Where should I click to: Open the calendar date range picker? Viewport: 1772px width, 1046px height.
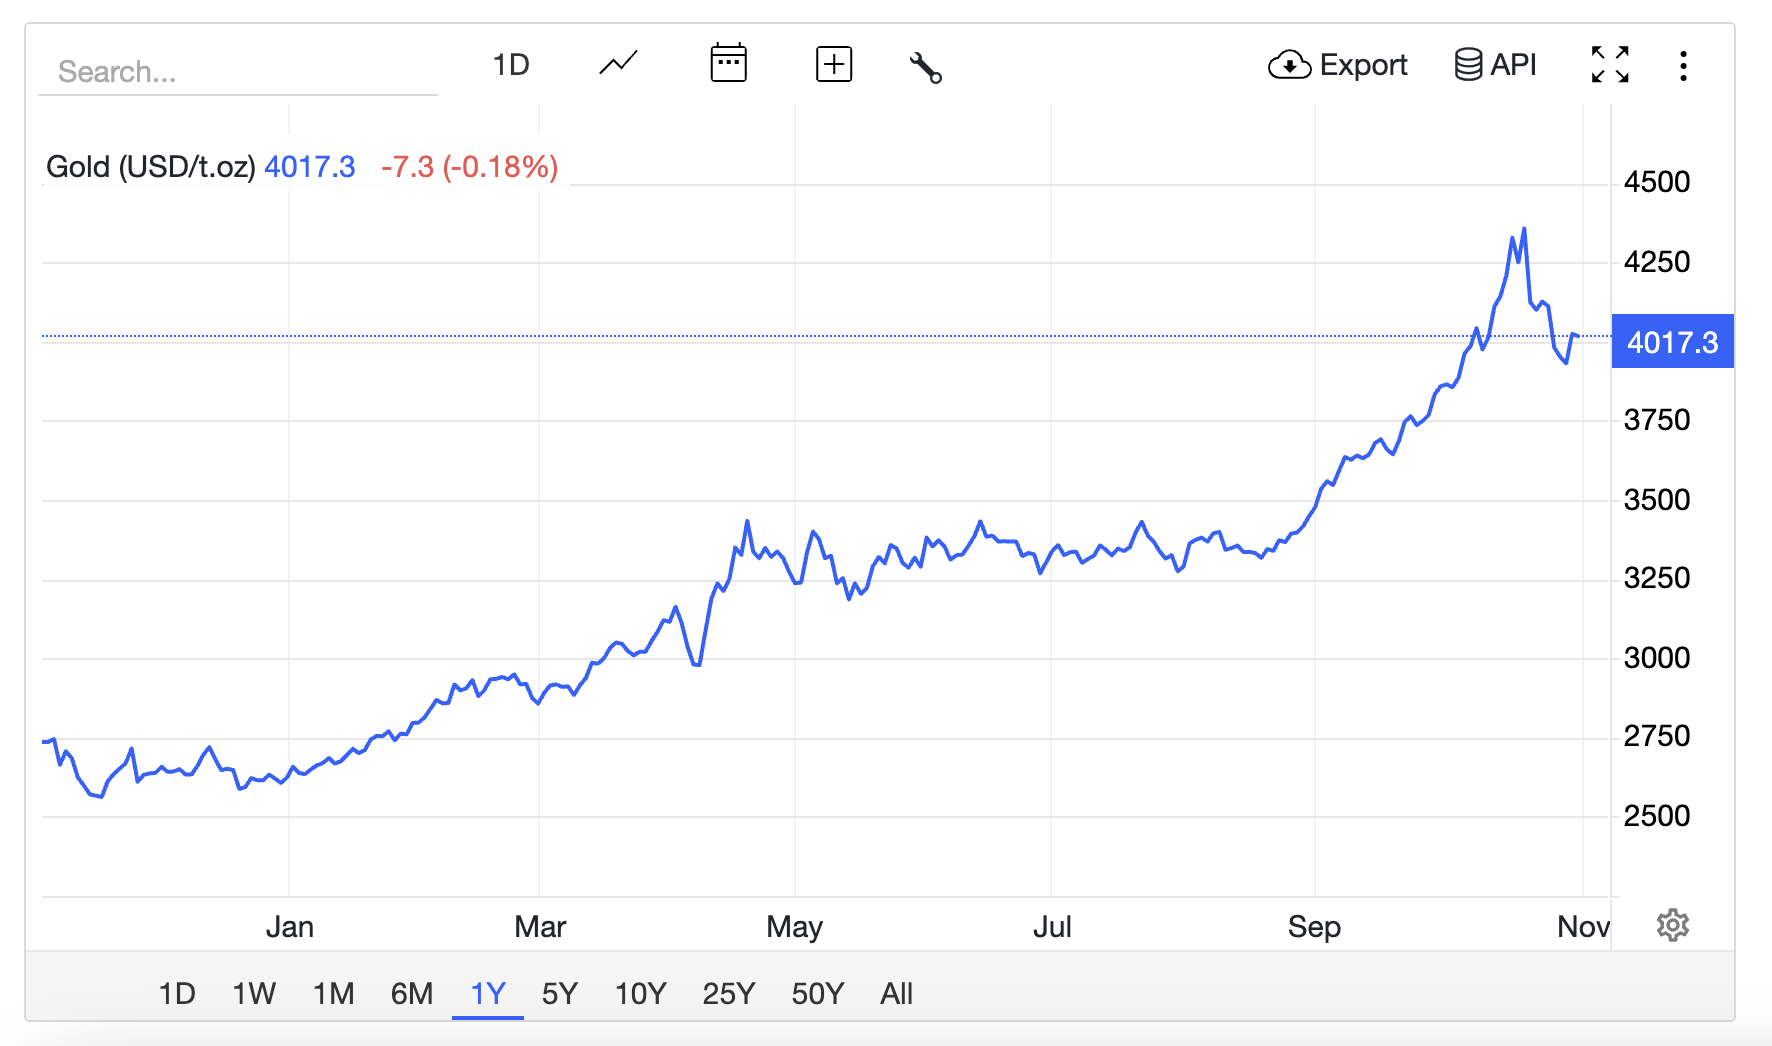coord(729,63)
